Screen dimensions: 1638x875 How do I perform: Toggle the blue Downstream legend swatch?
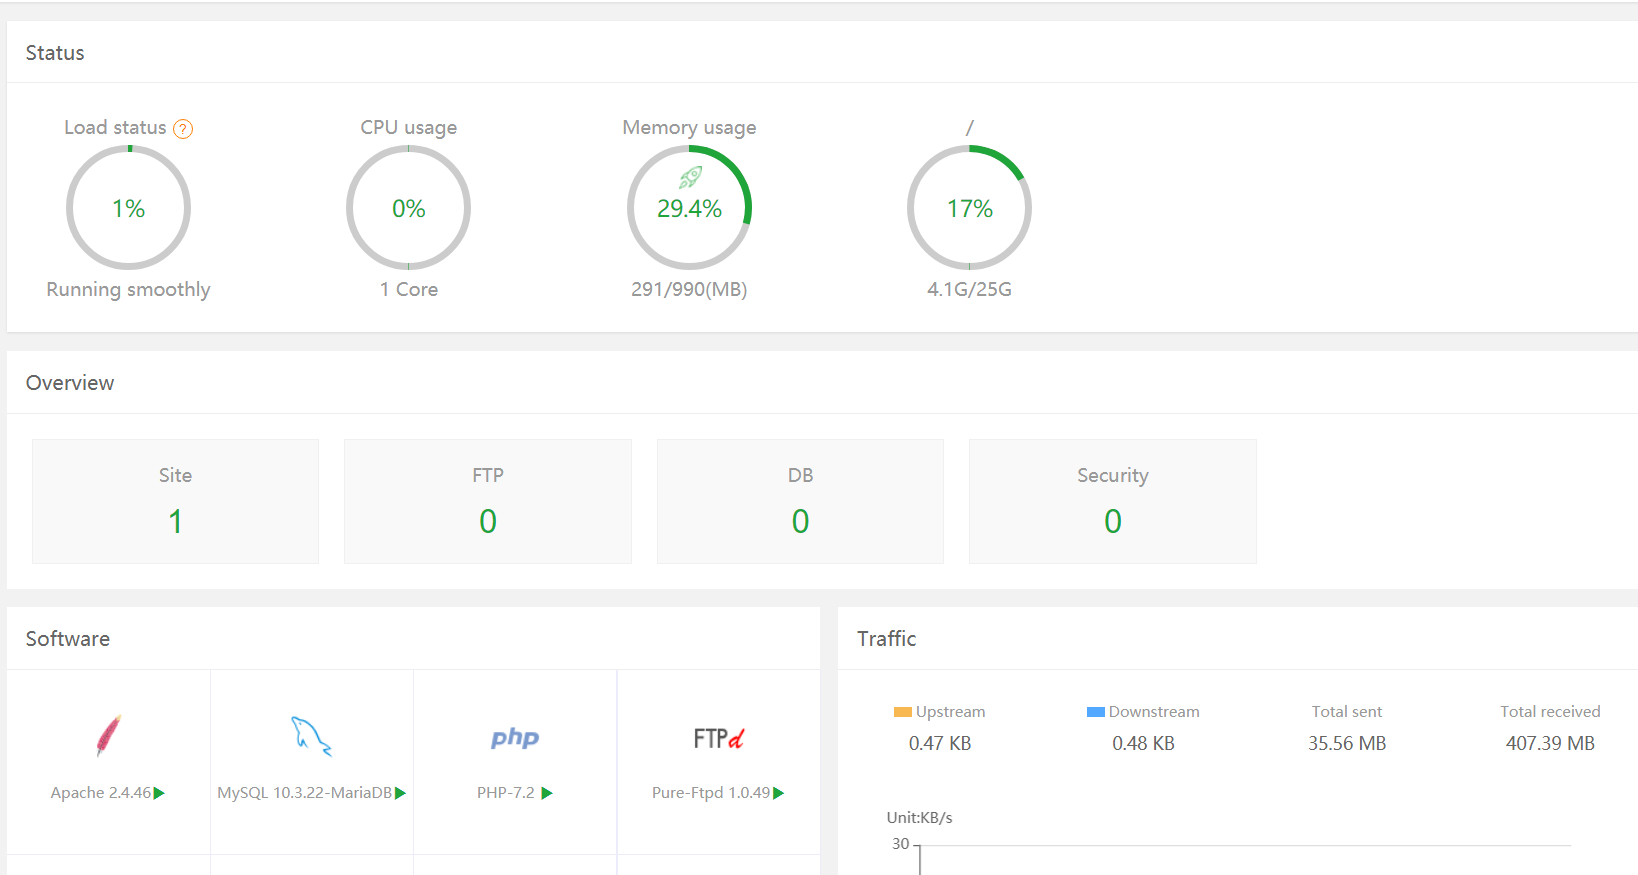click(1095, 712)
